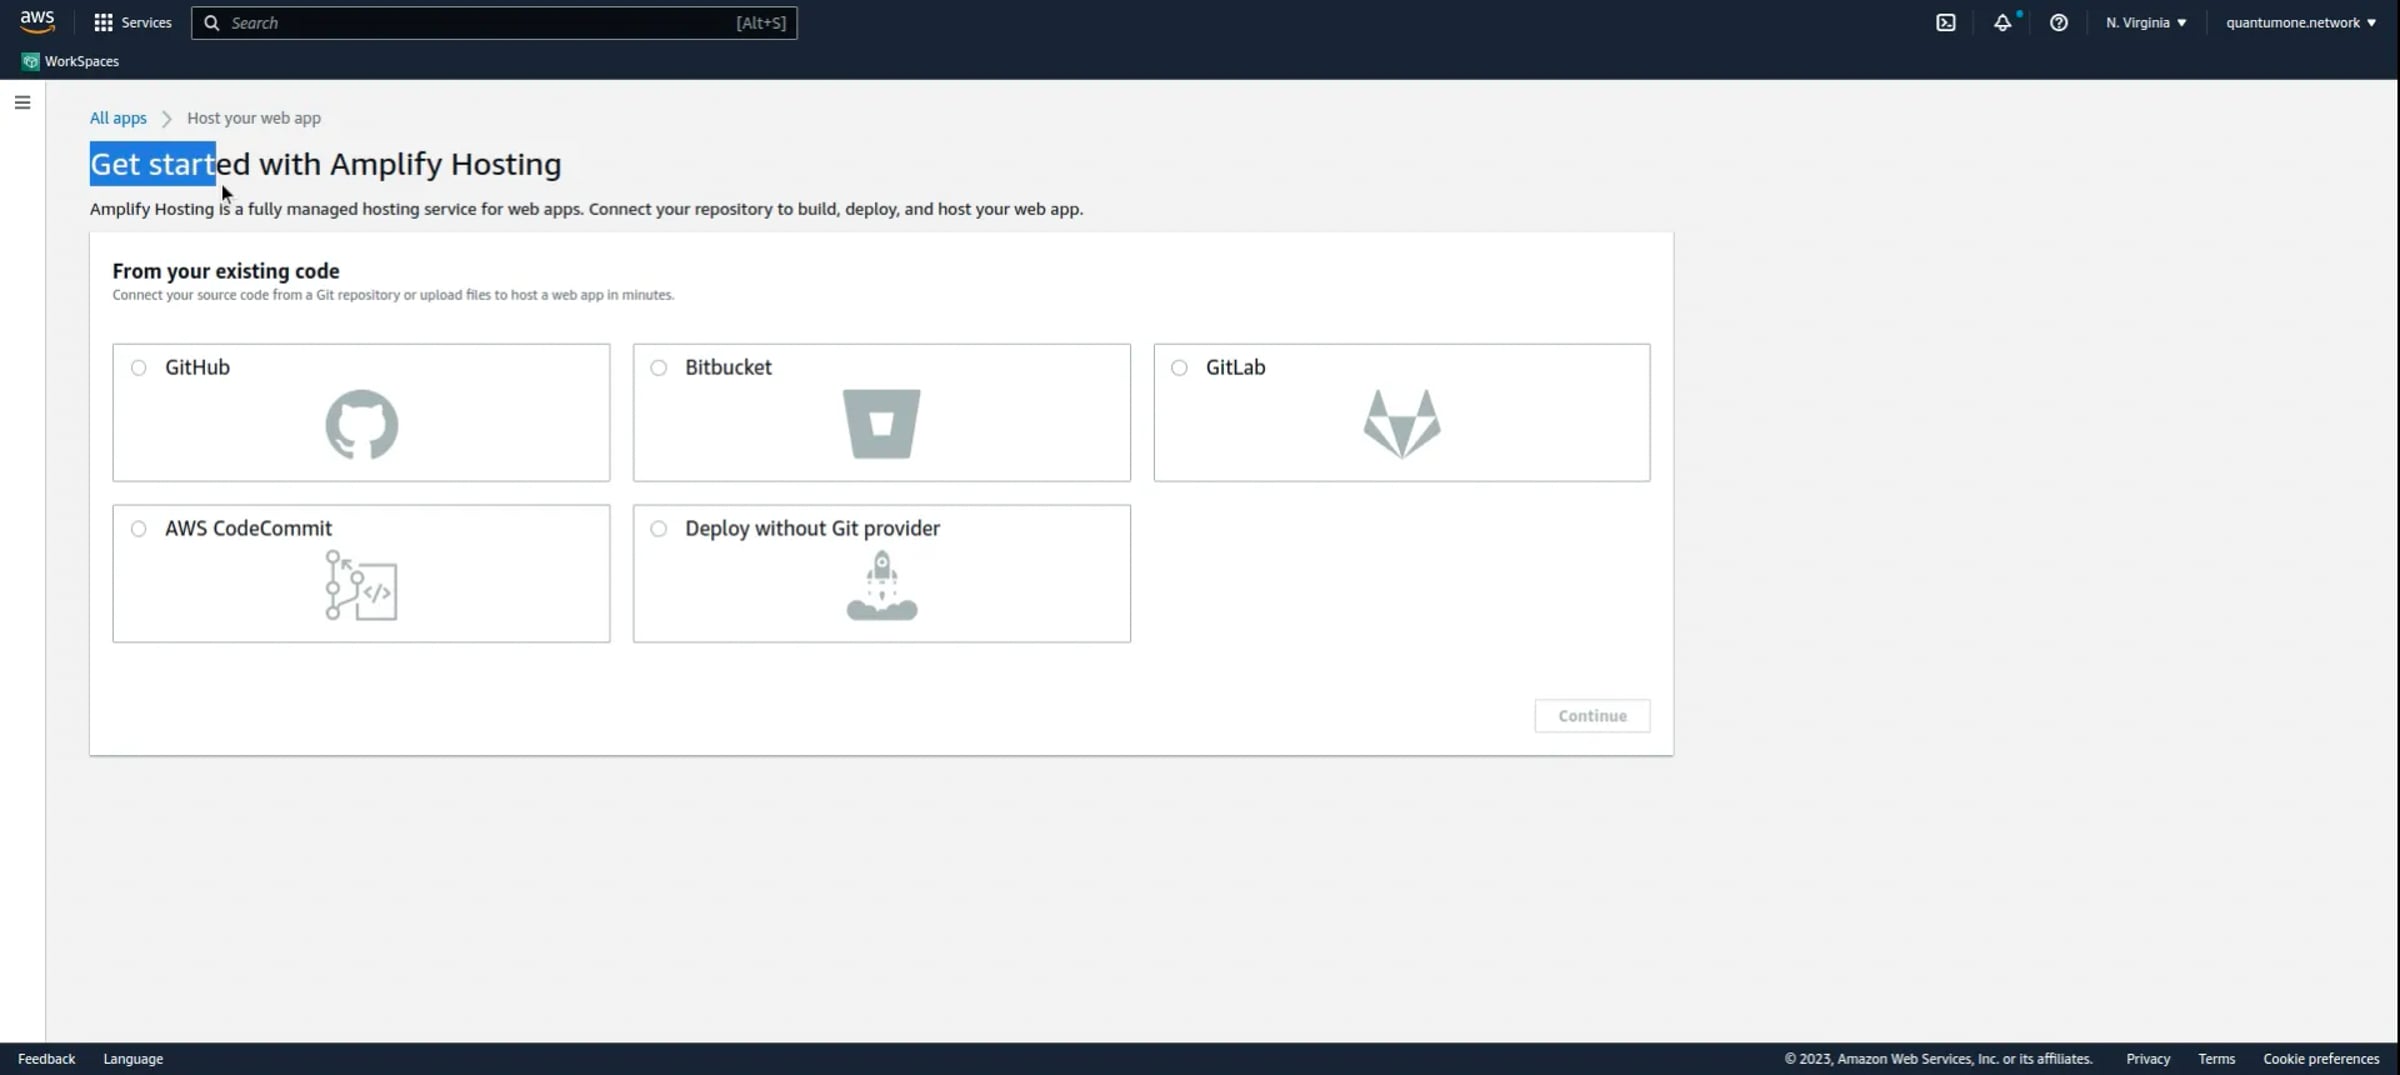This screenshot has width=2400, height=1075.
Task: Select the Bitbucket radio button
Action: tap(659, 367)
